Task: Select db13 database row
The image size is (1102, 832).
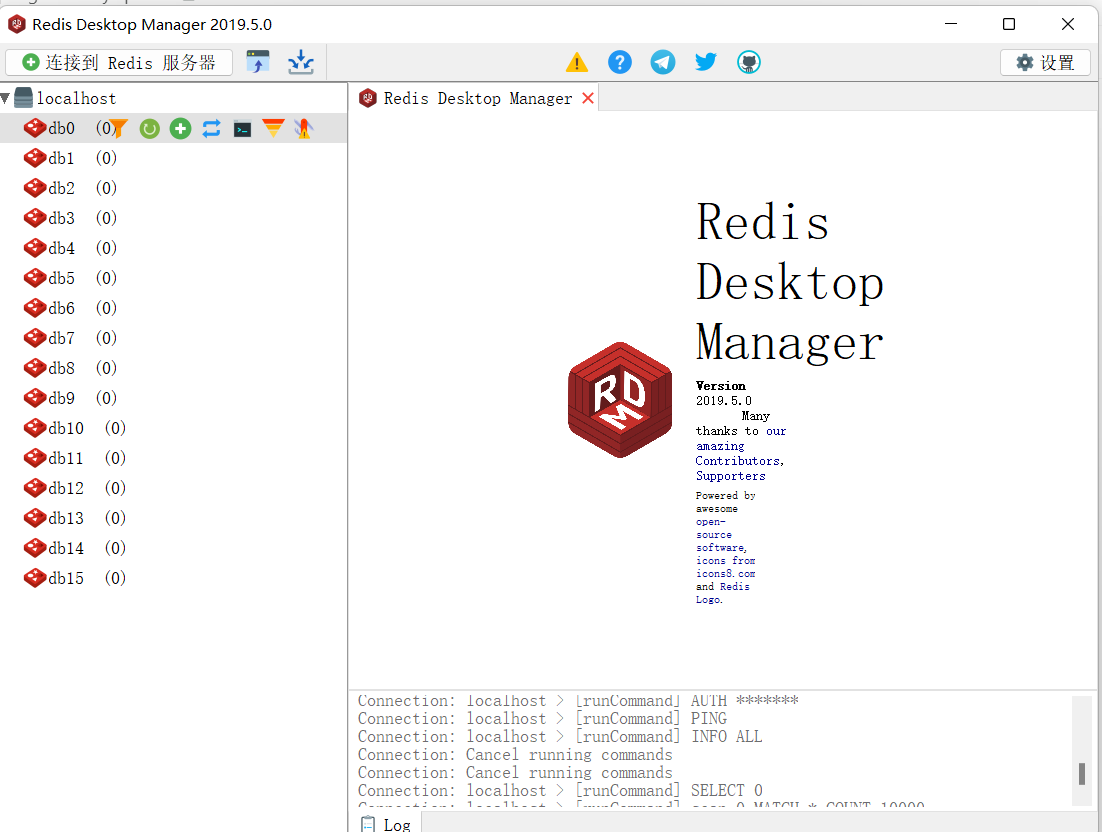Action: pyautogui.click(x=173, y=518)
